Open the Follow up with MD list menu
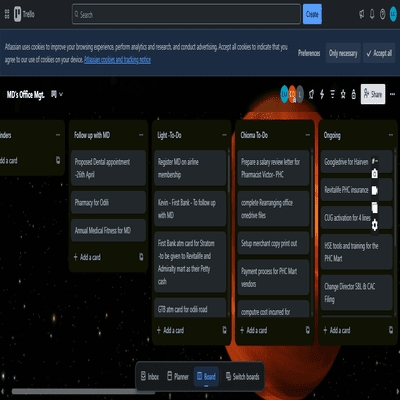Screen dimensions: 400x400 click(141, 135)
